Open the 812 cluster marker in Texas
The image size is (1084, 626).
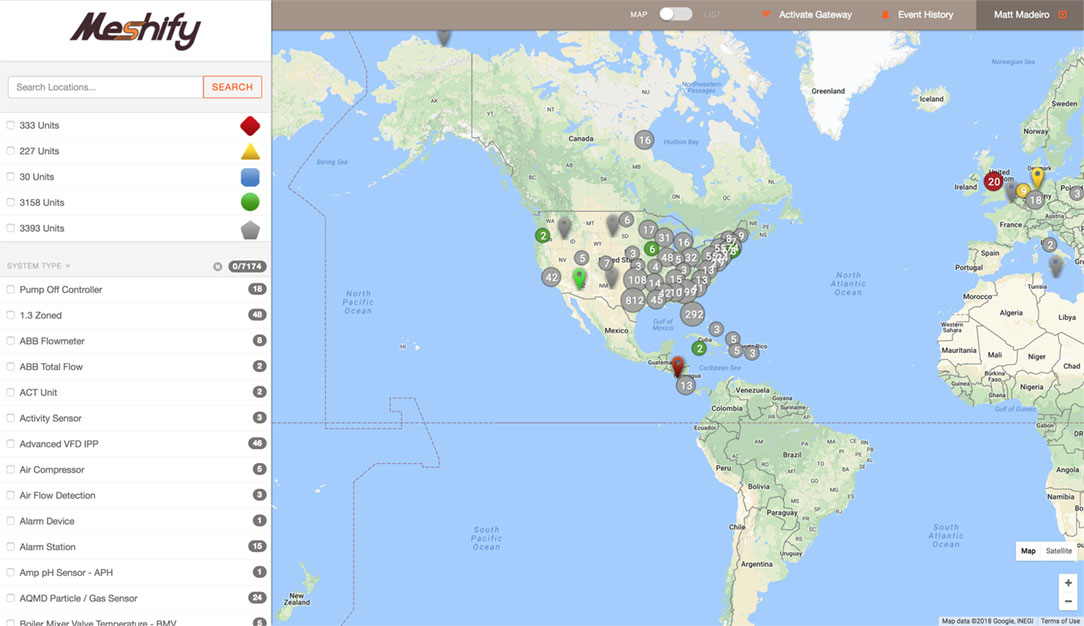coord(635,300)
